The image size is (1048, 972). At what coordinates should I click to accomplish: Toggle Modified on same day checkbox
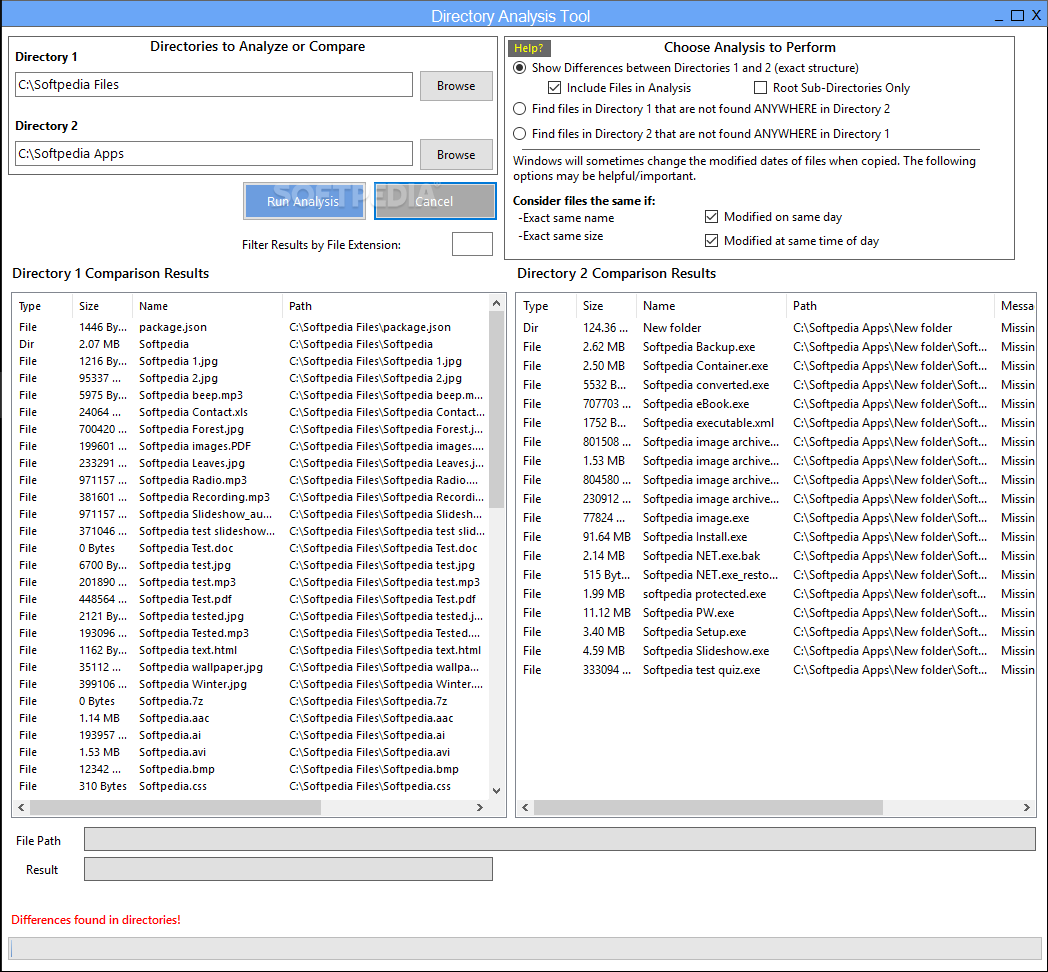[x=711, y=217]
